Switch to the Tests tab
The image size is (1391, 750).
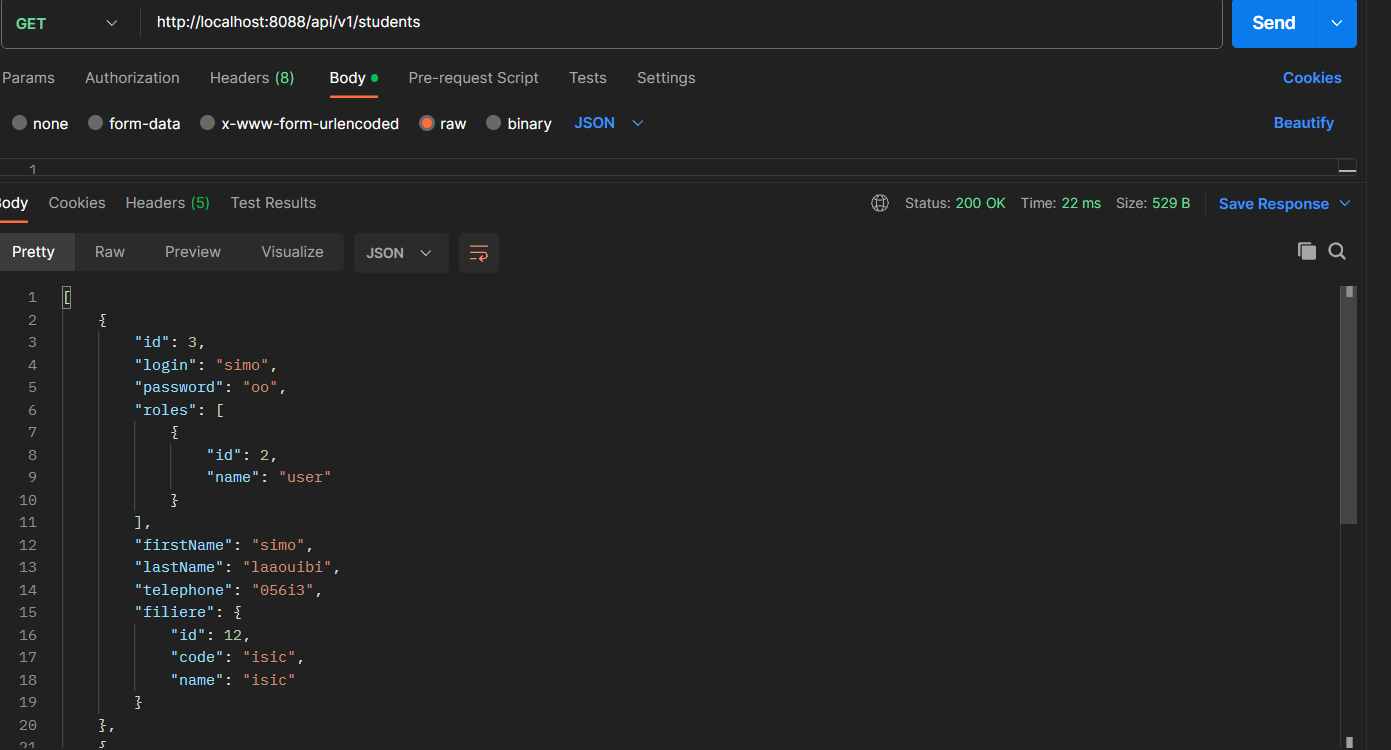[x=587, y=77]
